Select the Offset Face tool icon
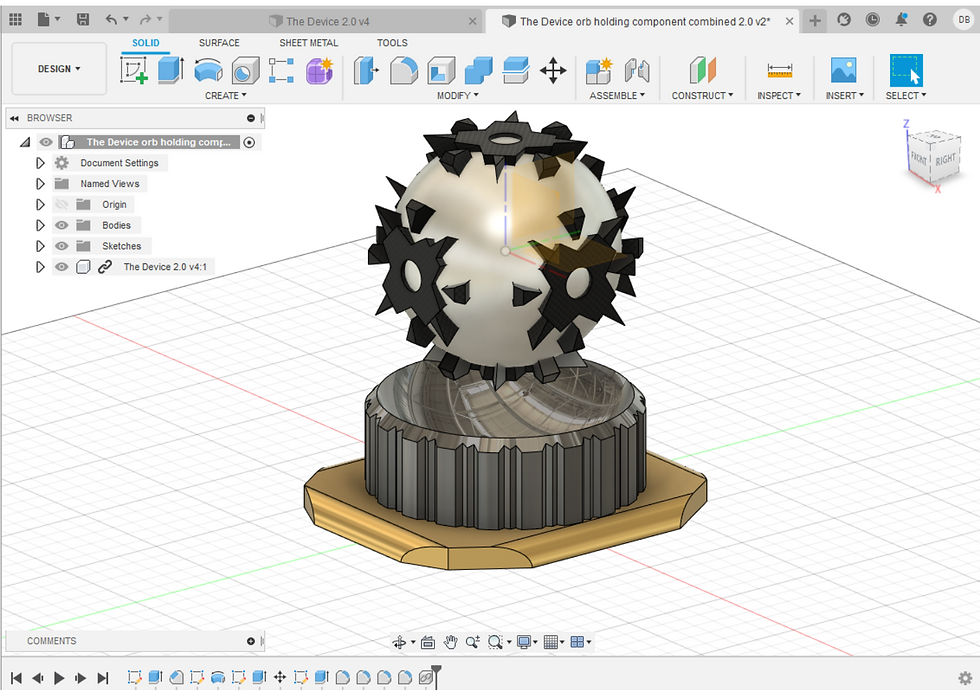The width and height of the screenshot is (980, 690). (516, 70)
